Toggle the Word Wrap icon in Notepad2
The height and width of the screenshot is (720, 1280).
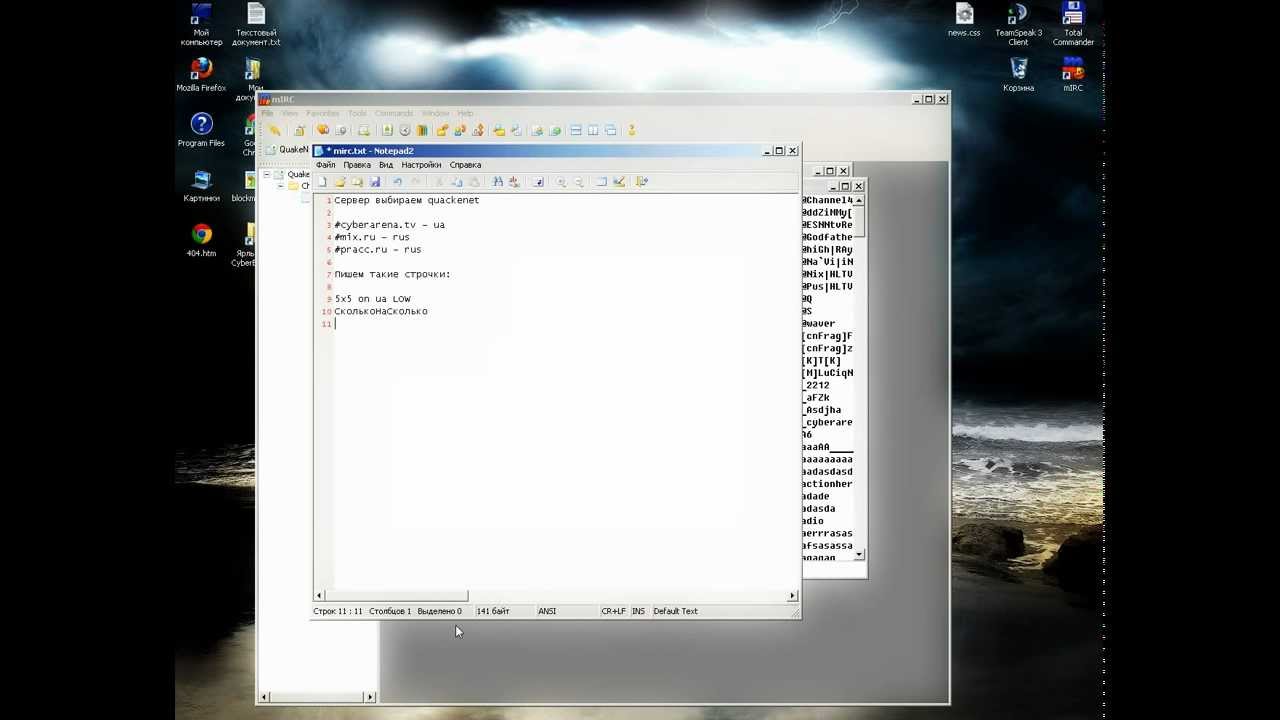coord(538,182)
